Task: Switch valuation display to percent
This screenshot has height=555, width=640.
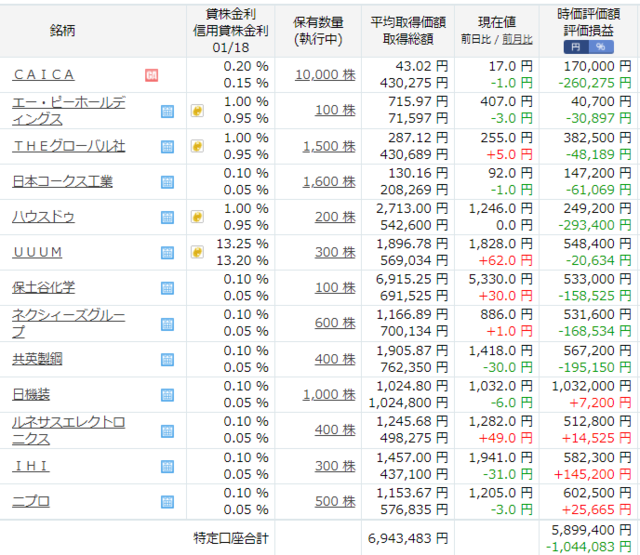Action: point(601,47)
